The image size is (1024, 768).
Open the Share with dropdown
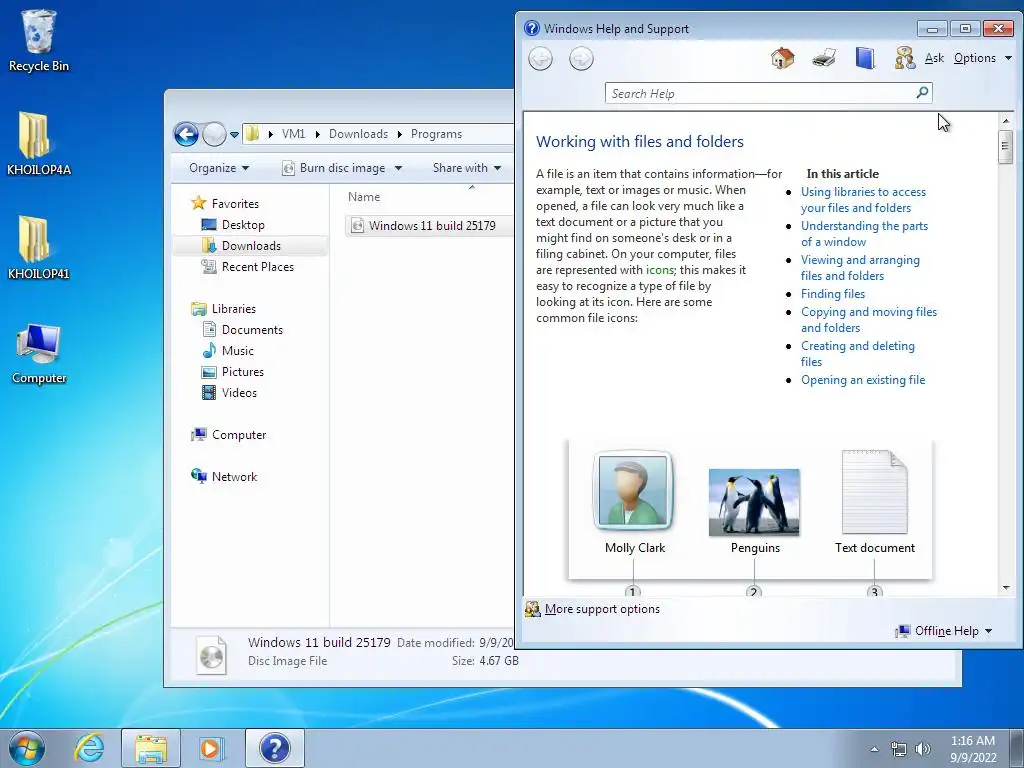click(x=466, y=168)
